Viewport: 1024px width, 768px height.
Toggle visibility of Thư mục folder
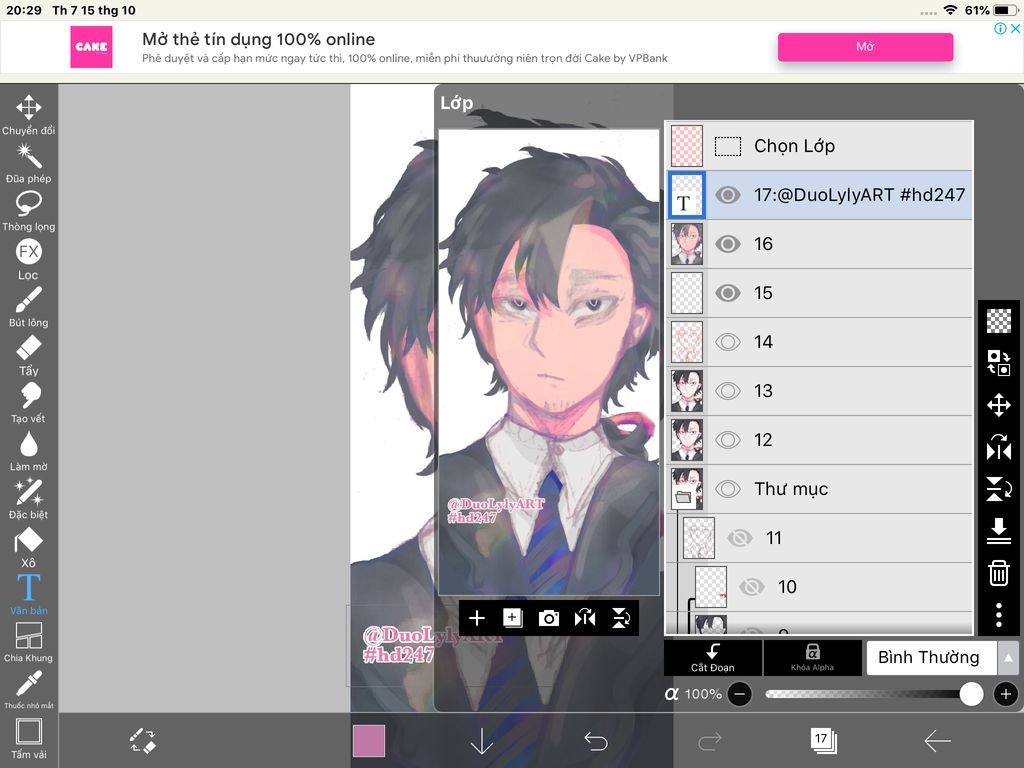(728, 488)
